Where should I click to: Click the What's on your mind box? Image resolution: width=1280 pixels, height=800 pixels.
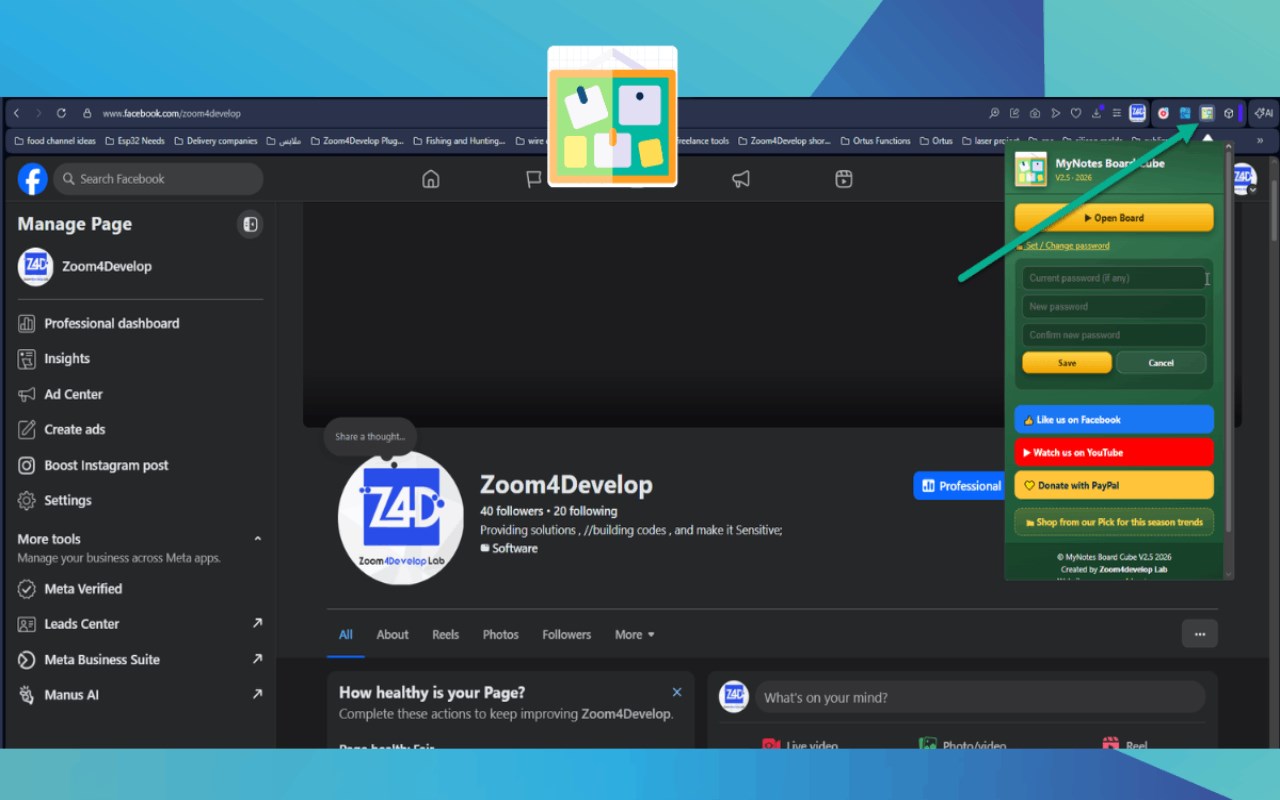(980, 698)
